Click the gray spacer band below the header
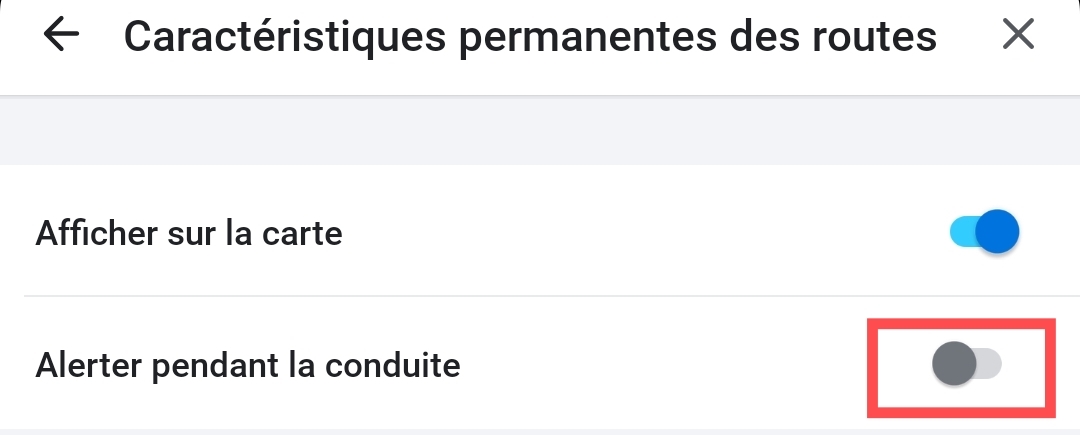1080x435 pixels. pyautogui.click(x=540, y=132)
